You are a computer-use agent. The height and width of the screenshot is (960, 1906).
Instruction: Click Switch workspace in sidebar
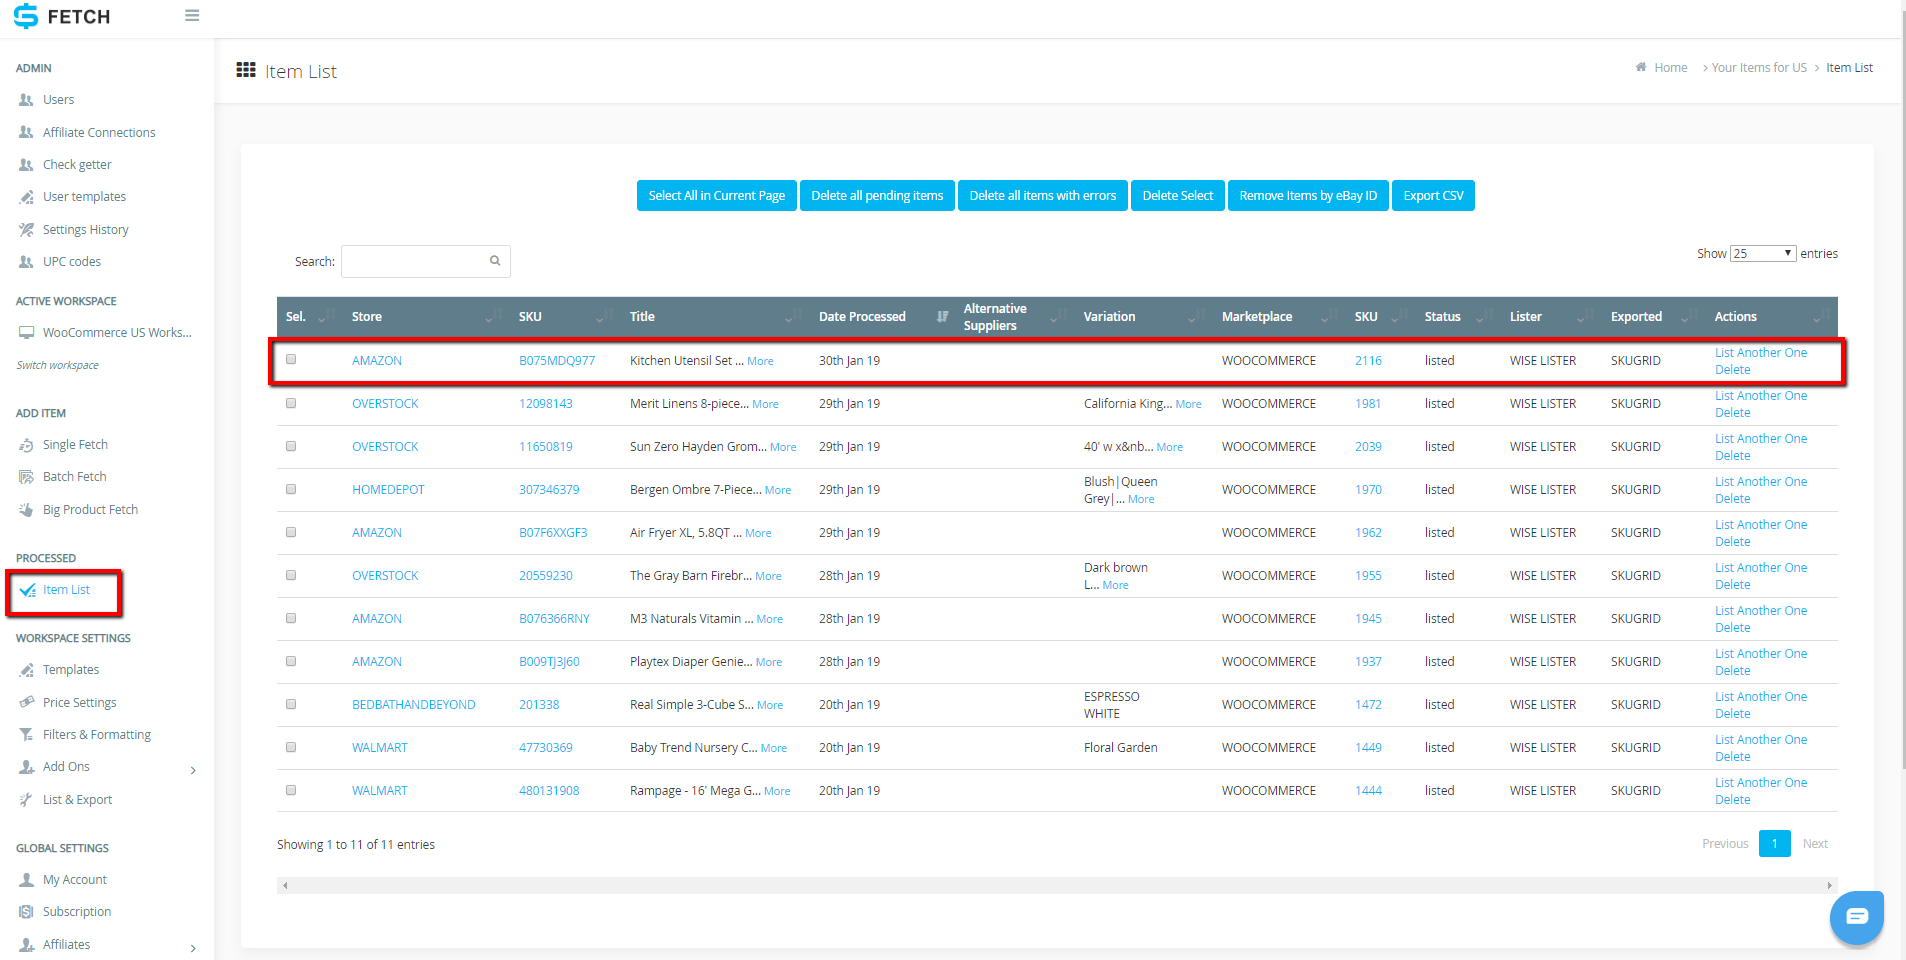coord(57,365)
